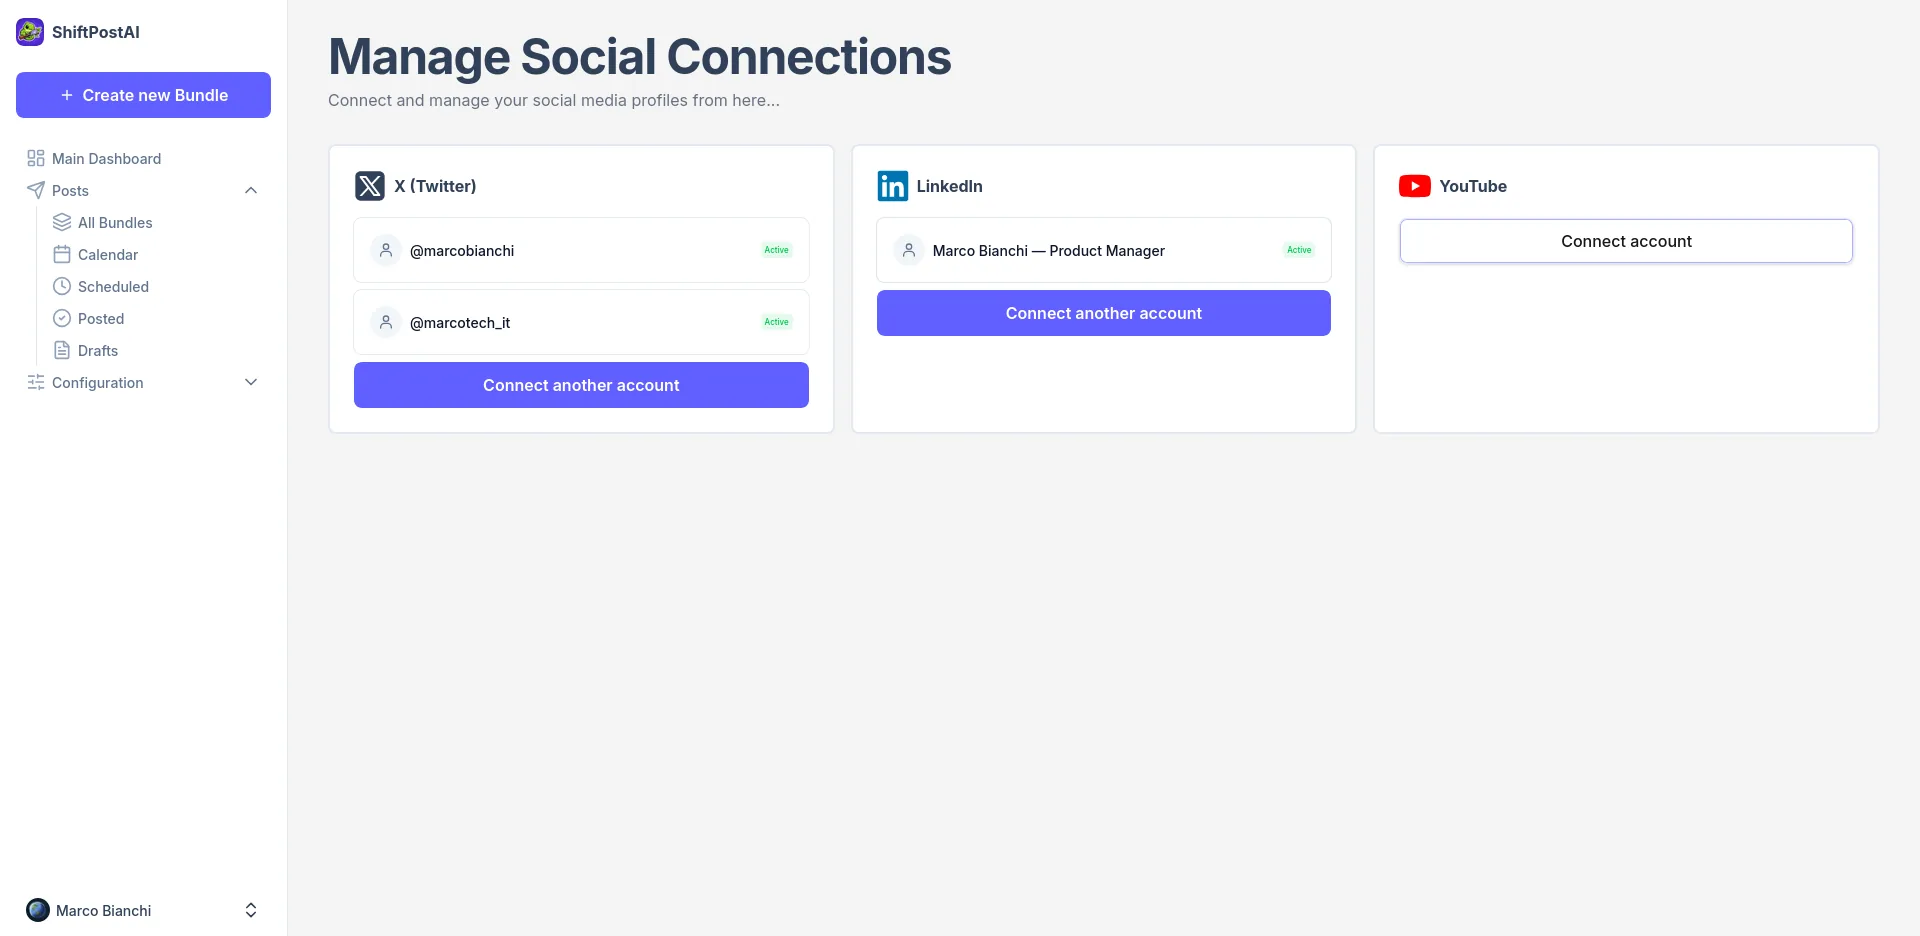Click the ShiftPostAI logo icon
Screen dimensions: 1920x936
(29, 31)
